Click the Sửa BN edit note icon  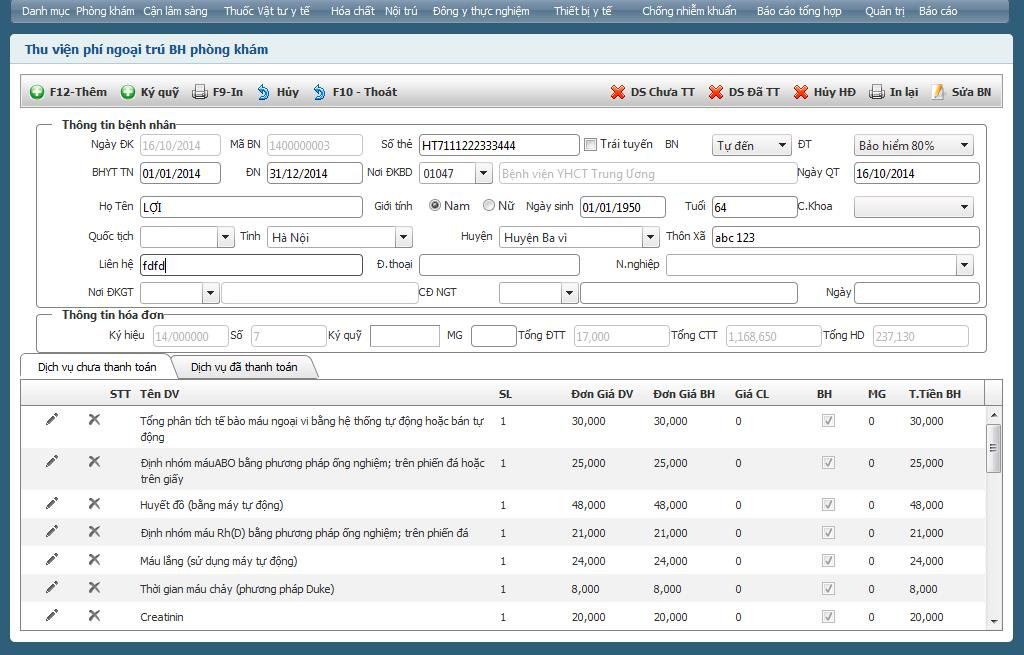(938, 92)
